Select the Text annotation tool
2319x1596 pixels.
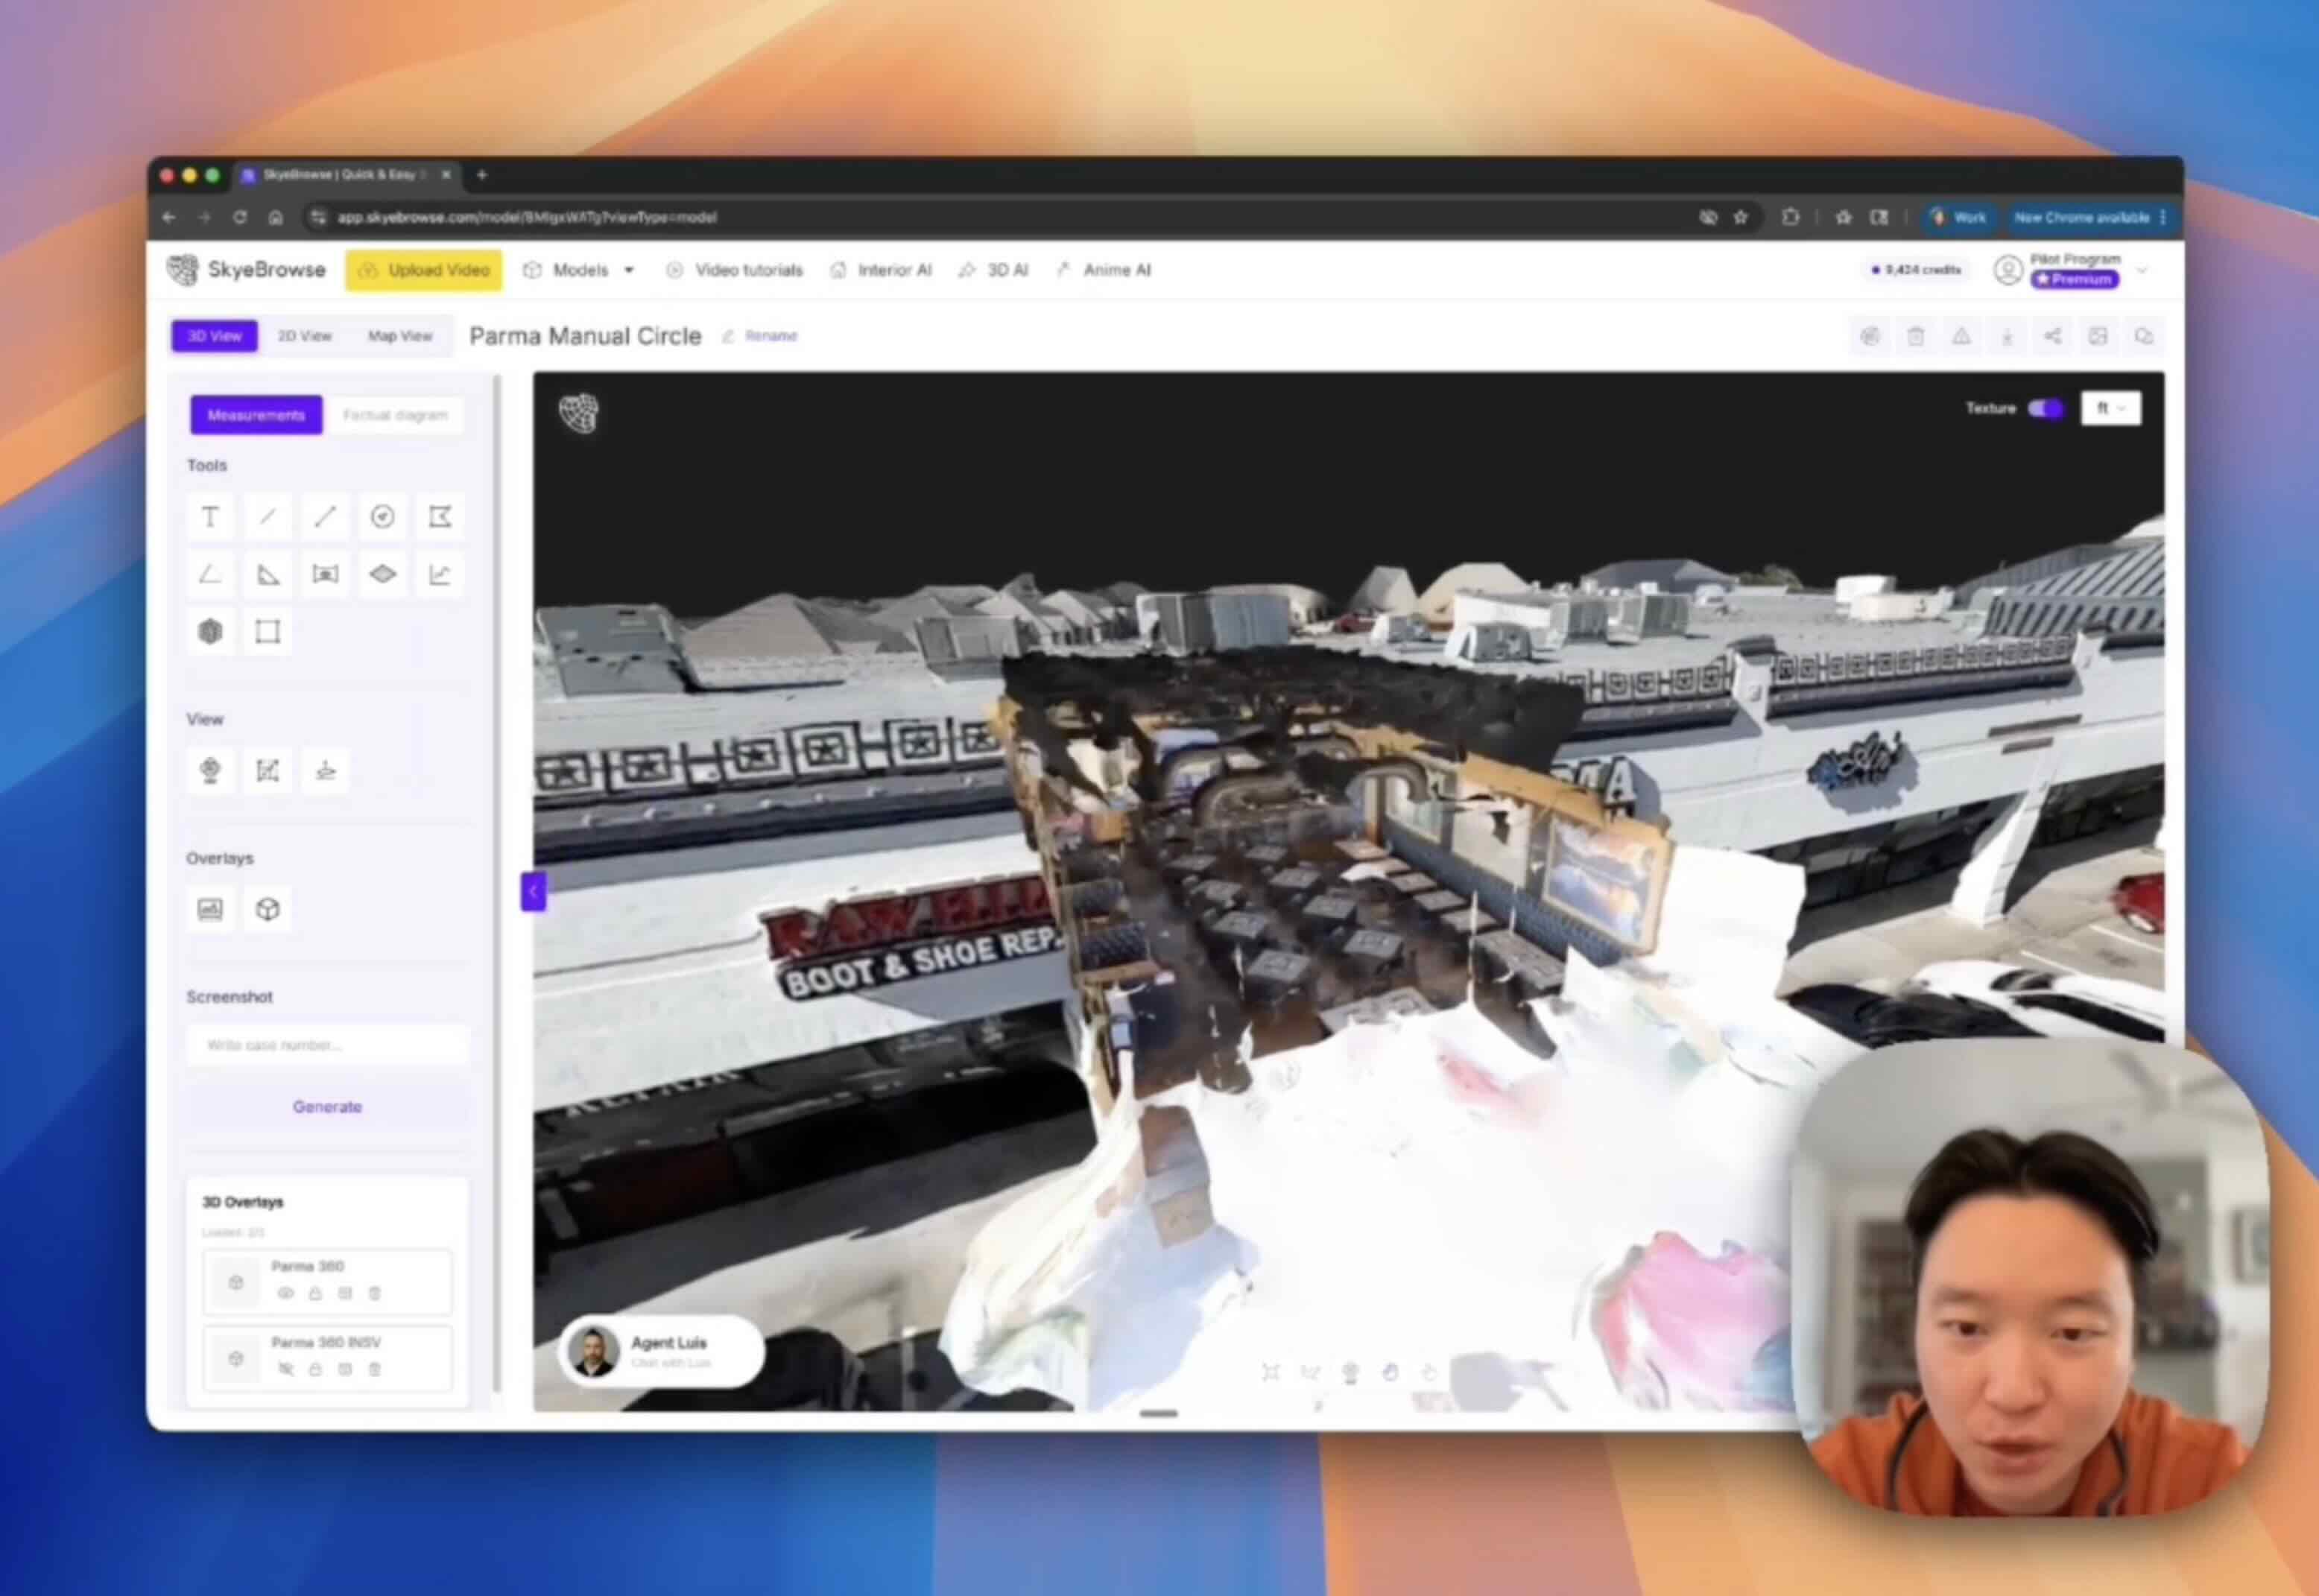(x=210, y=517)
